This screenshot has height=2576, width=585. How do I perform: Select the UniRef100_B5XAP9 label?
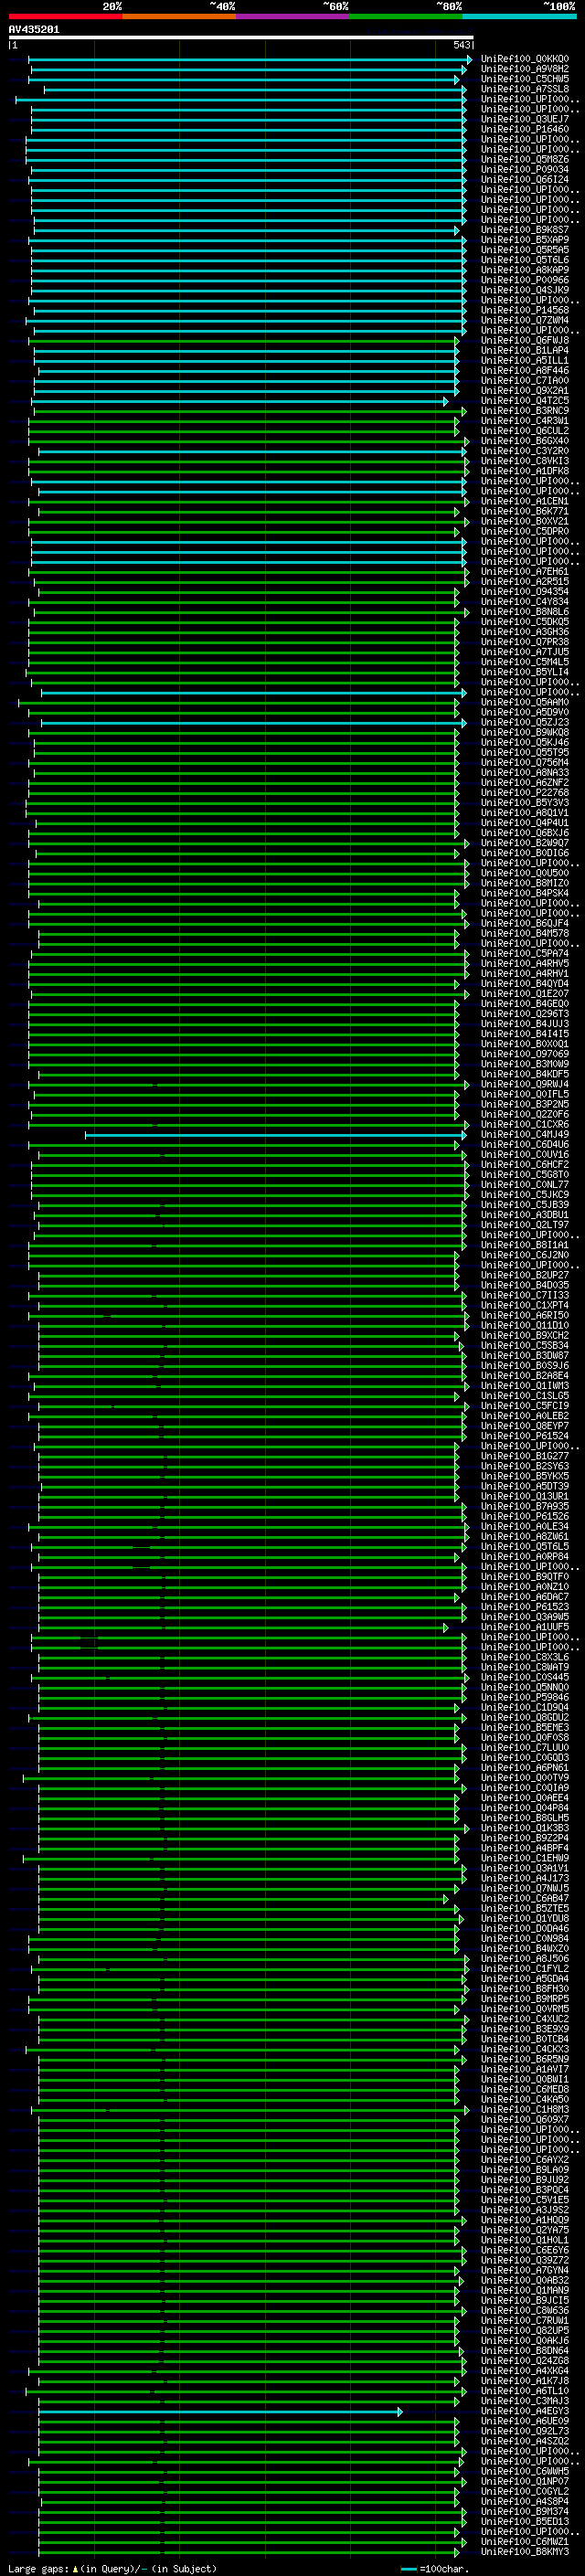coord(524,240)
